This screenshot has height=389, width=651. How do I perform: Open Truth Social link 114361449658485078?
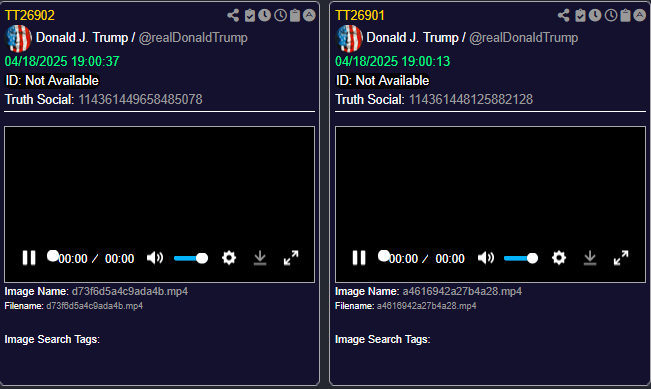[140, 100]
